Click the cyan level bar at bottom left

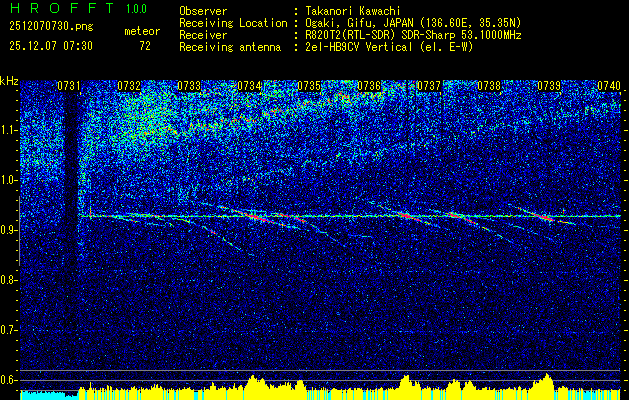[x=45, y=395]
